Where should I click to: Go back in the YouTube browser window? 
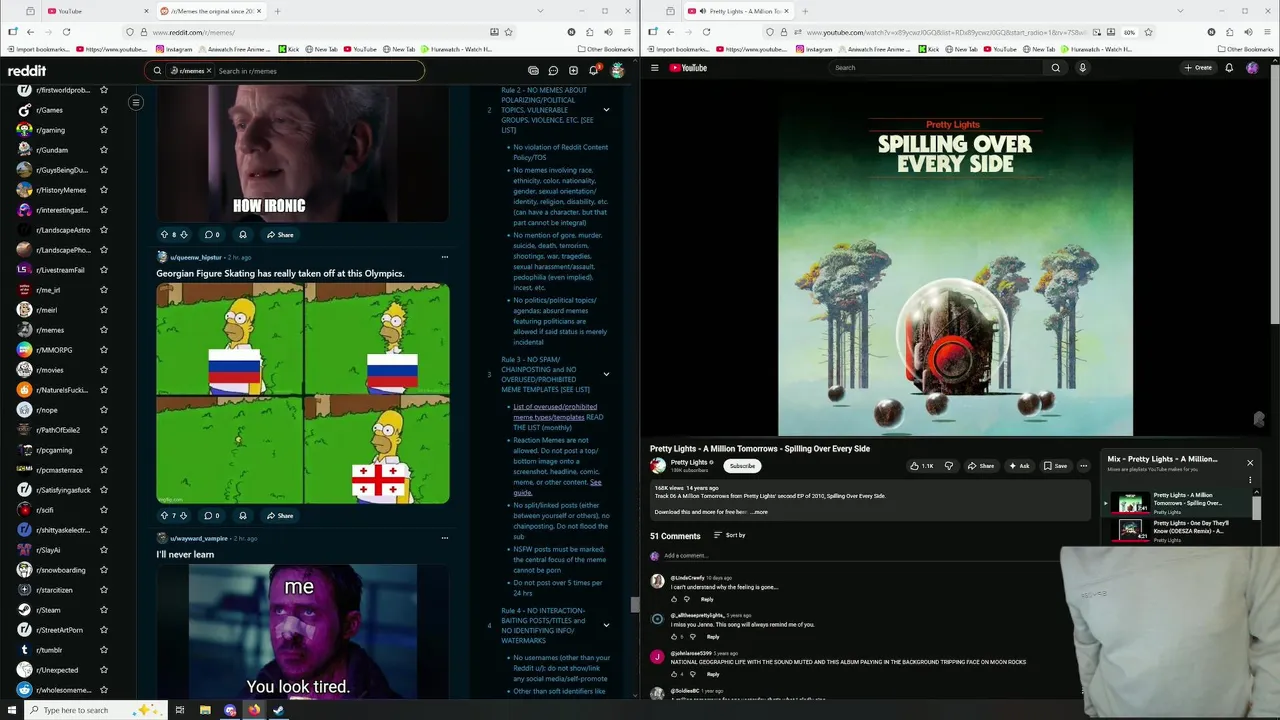click(x=670, y=32)
